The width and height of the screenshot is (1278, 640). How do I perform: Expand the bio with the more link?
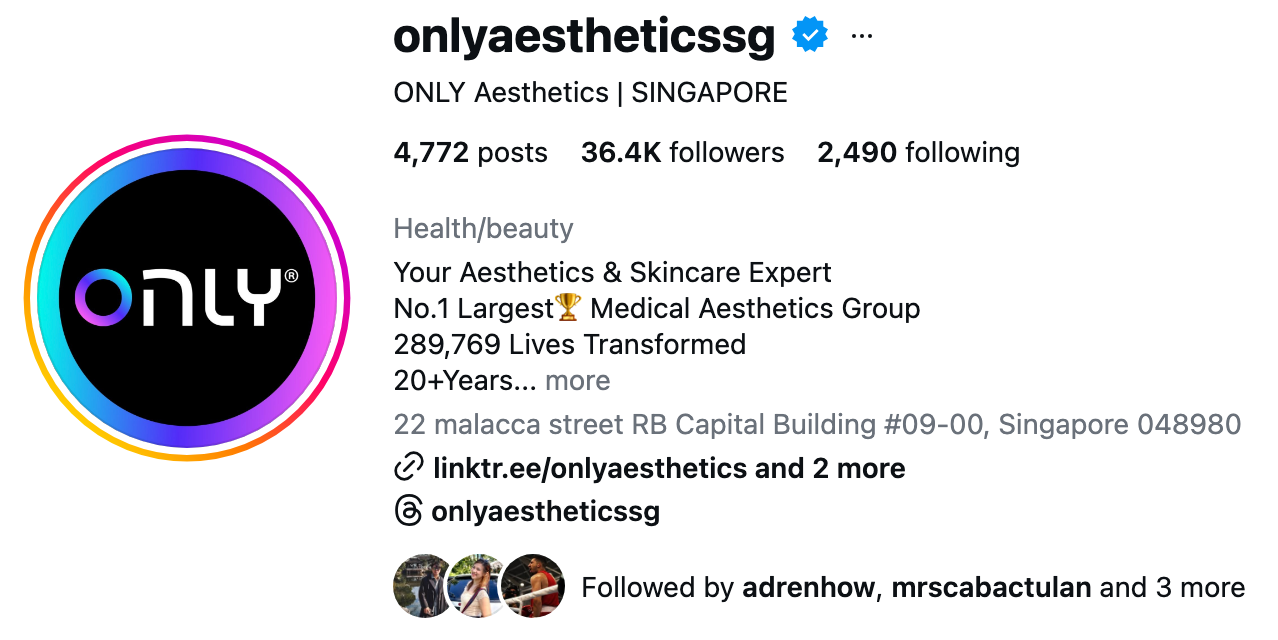pos(578,380)
